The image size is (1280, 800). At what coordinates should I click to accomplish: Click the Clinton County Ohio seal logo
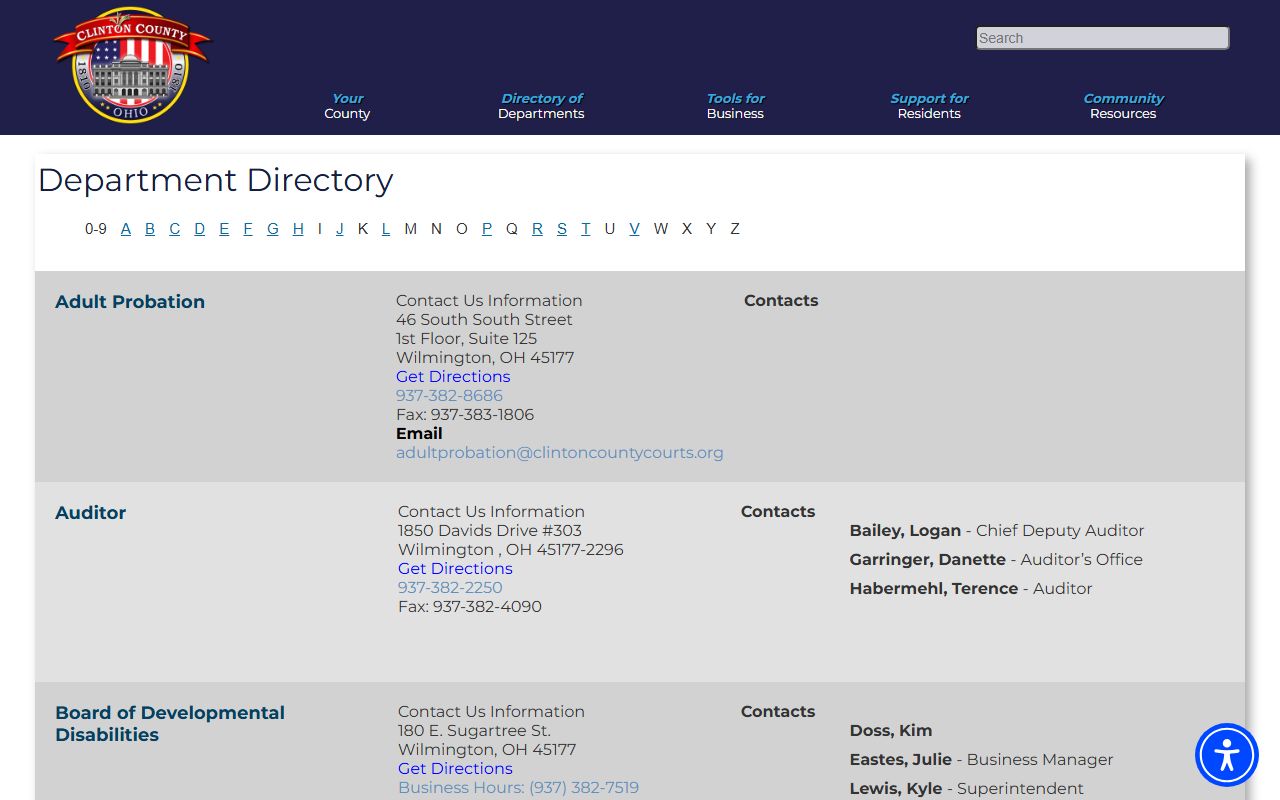131,65
